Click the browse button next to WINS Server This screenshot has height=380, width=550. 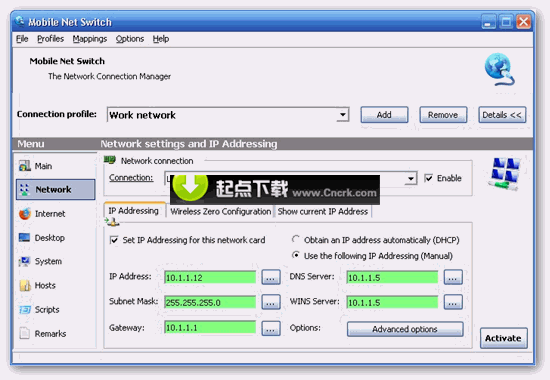click(x=453, y=302)
